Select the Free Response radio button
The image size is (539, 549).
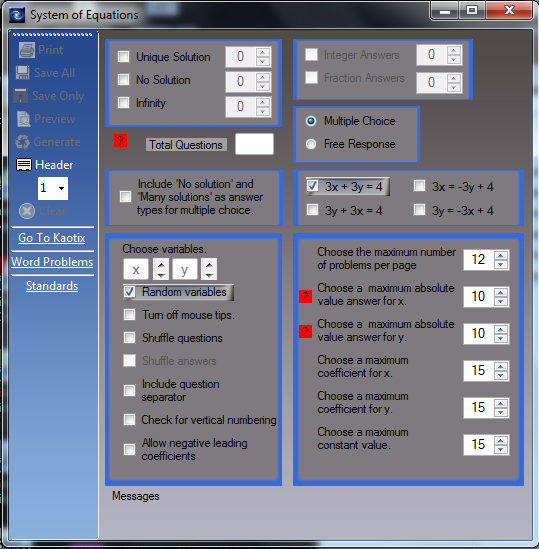pyautogui.click(x=311, y=144)
